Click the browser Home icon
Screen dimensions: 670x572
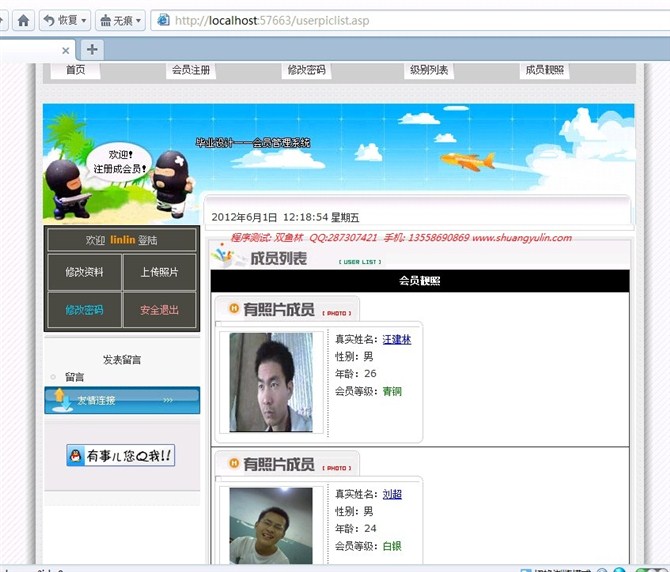(x=22, y=20)
